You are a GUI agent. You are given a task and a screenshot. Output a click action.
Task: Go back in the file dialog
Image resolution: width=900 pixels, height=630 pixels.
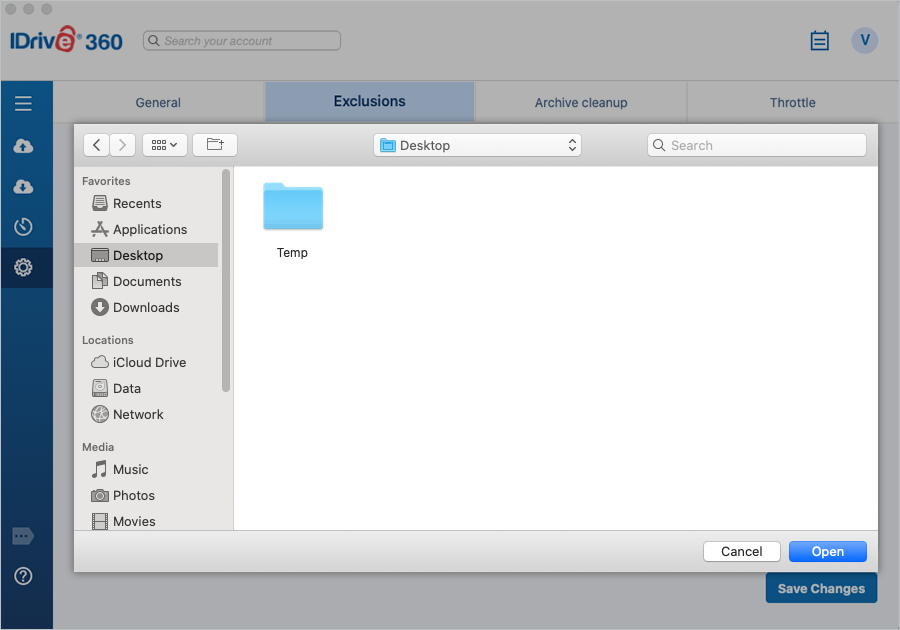click(96, 145)
